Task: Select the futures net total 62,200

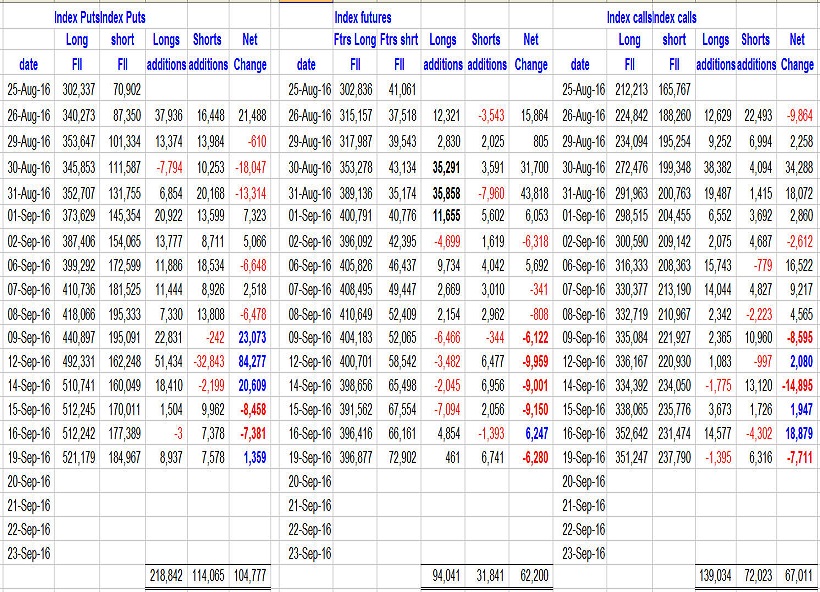Action: [530, 576]
